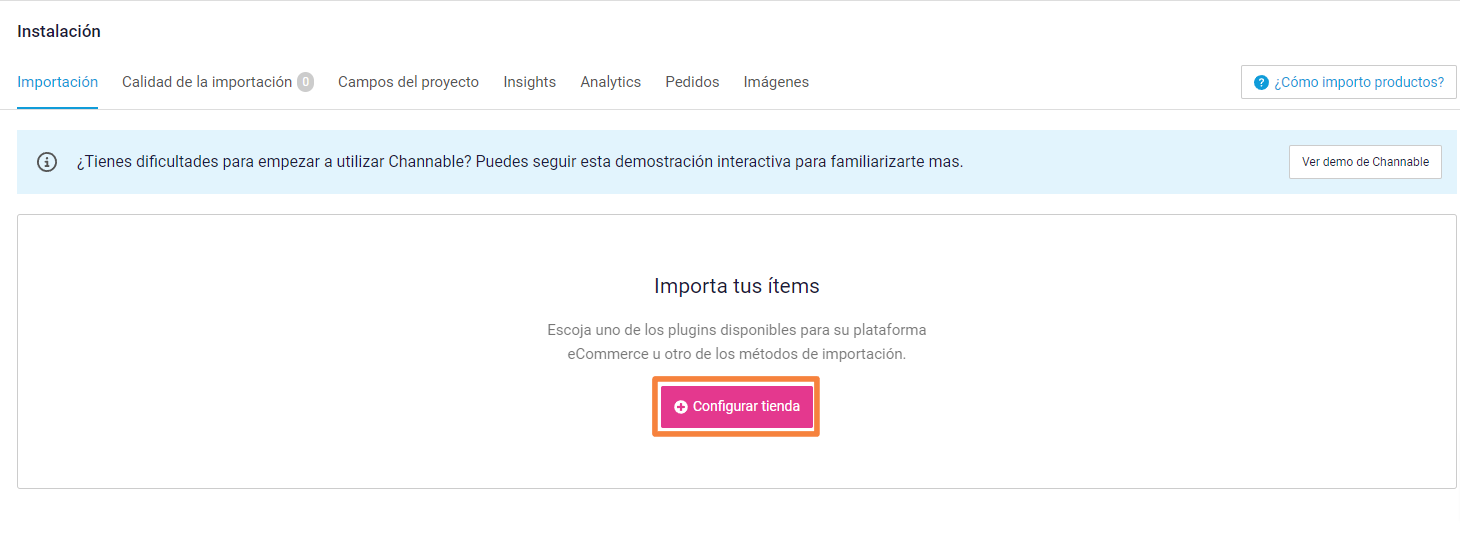Go to the Insights tab
The width and height of the screenshot is (1460, 548).
pos(529,82)
